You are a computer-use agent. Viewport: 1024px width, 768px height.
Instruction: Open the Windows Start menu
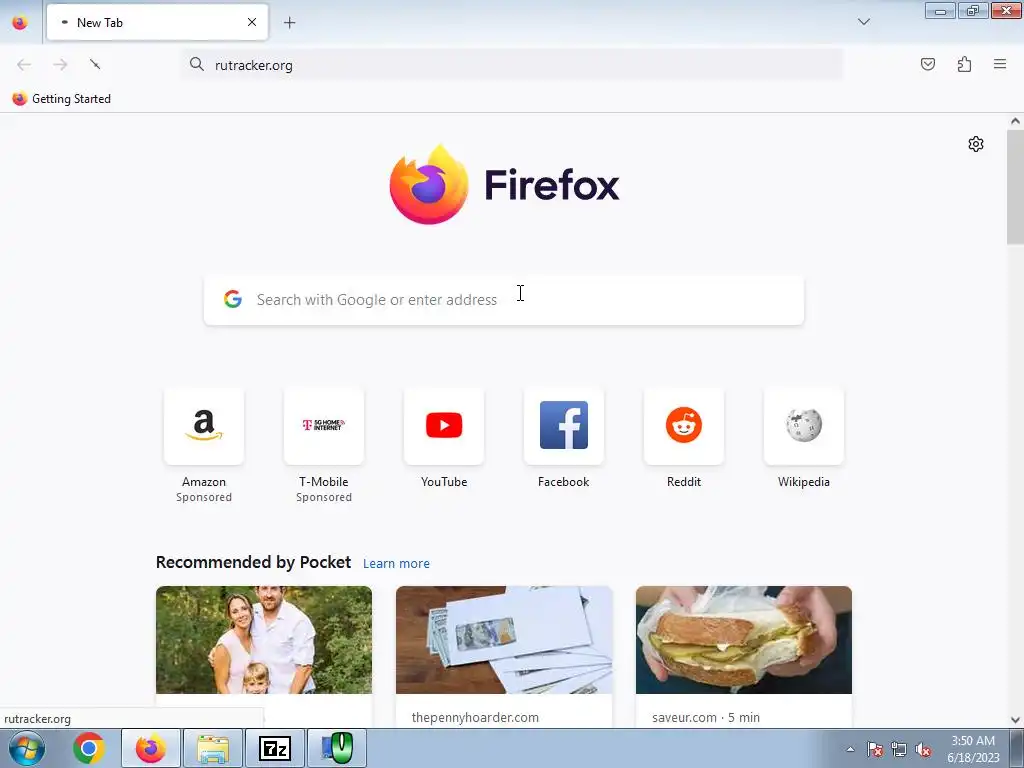(27, 748)
